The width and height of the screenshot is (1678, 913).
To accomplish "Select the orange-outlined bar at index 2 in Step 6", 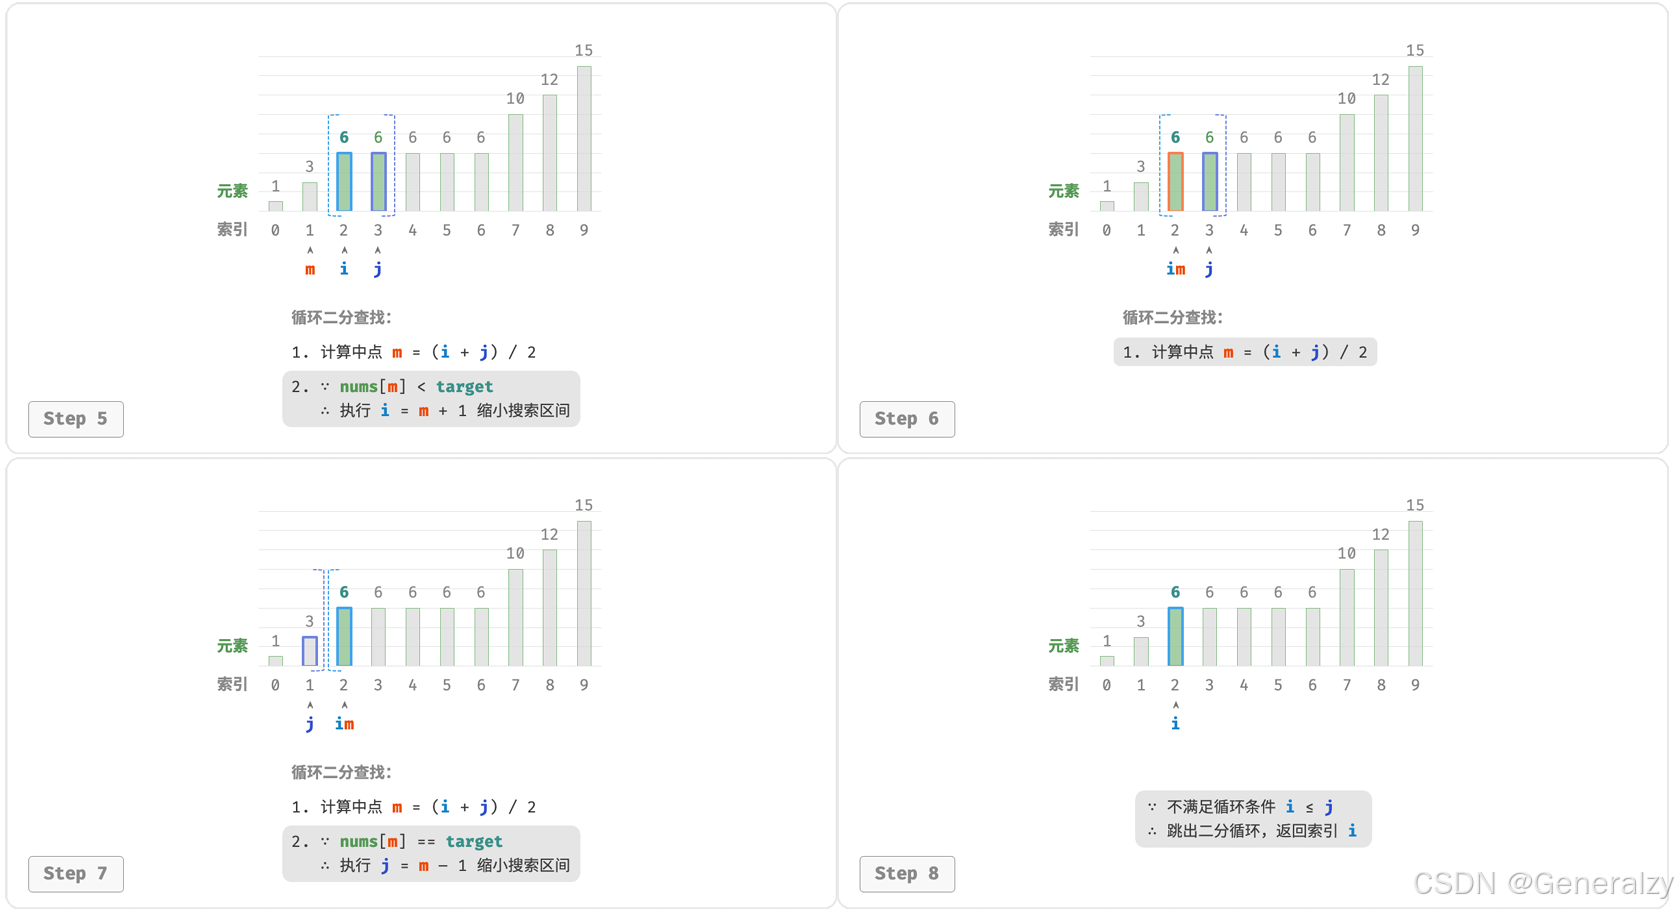I will (1176, 182).
